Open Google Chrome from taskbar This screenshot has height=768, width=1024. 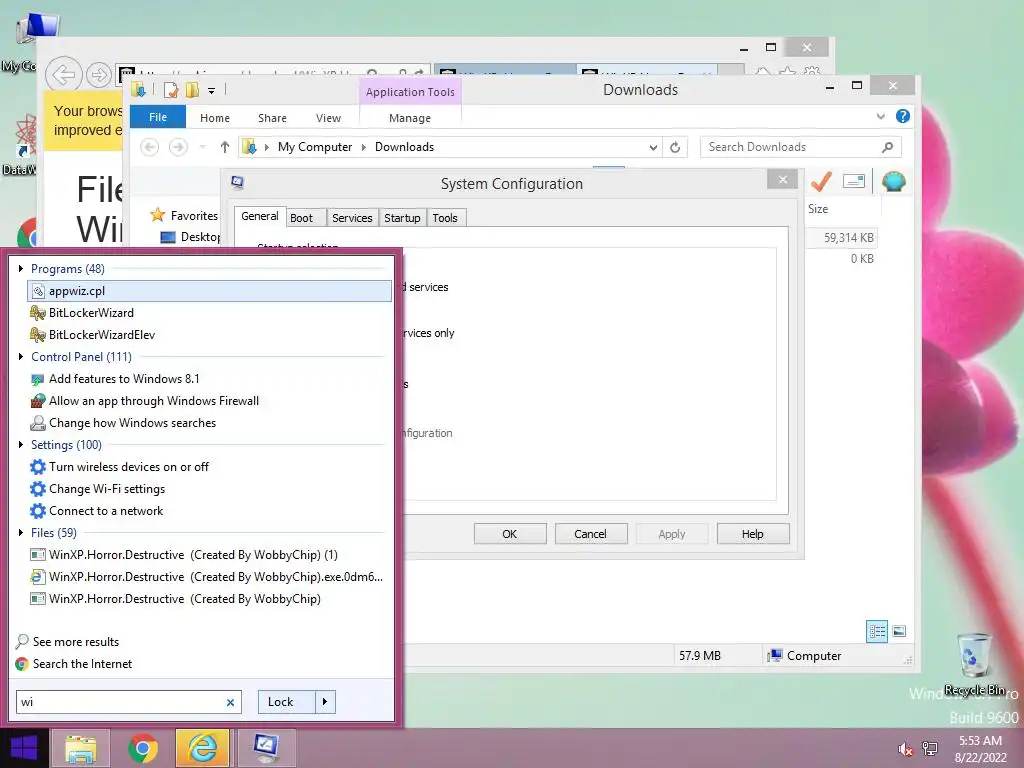point(142,748)
